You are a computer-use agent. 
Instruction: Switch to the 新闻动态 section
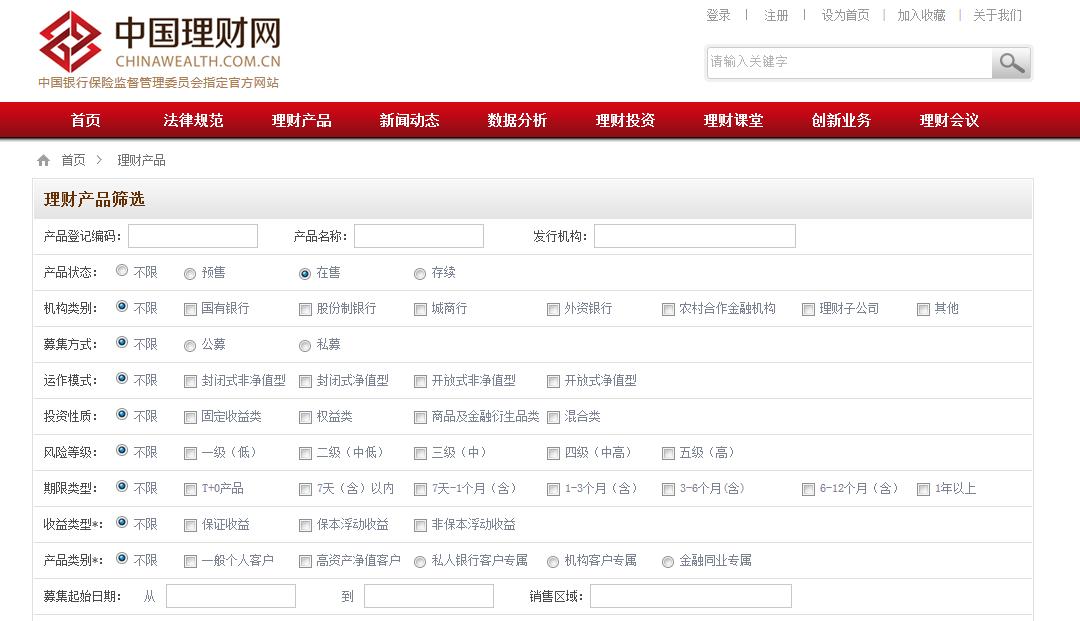pos(409,120)
